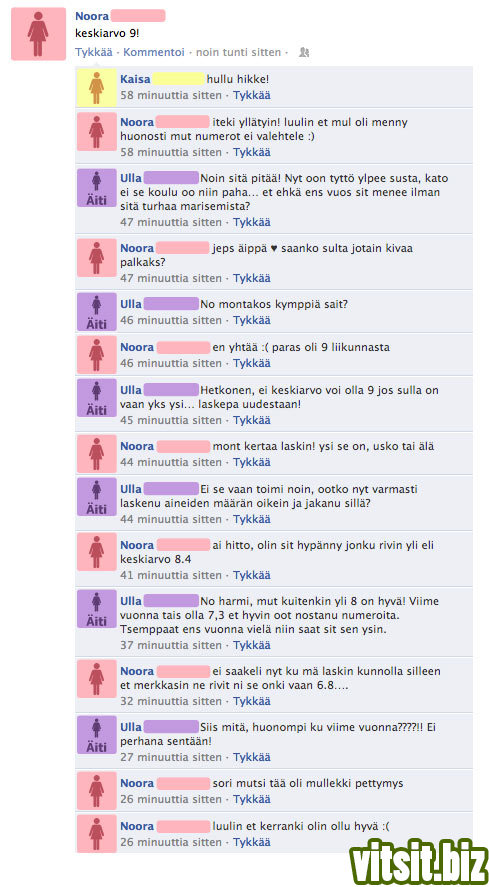Image resolution: width=489 pixels, height=887 pixels.
Task: Click the Äiti avatar on the 'No montakos kymppiä sait' comment
Action: click(97, 312)
